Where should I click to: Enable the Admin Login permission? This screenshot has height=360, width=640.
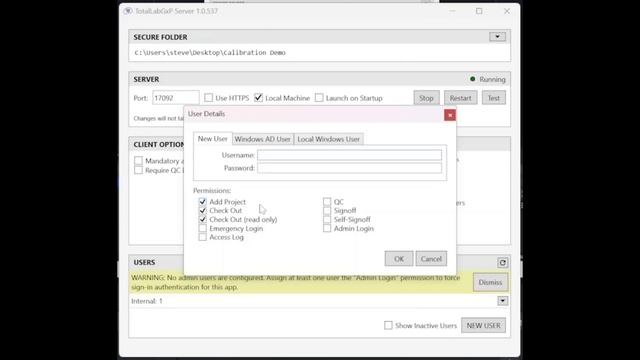[x=327, y=229]
